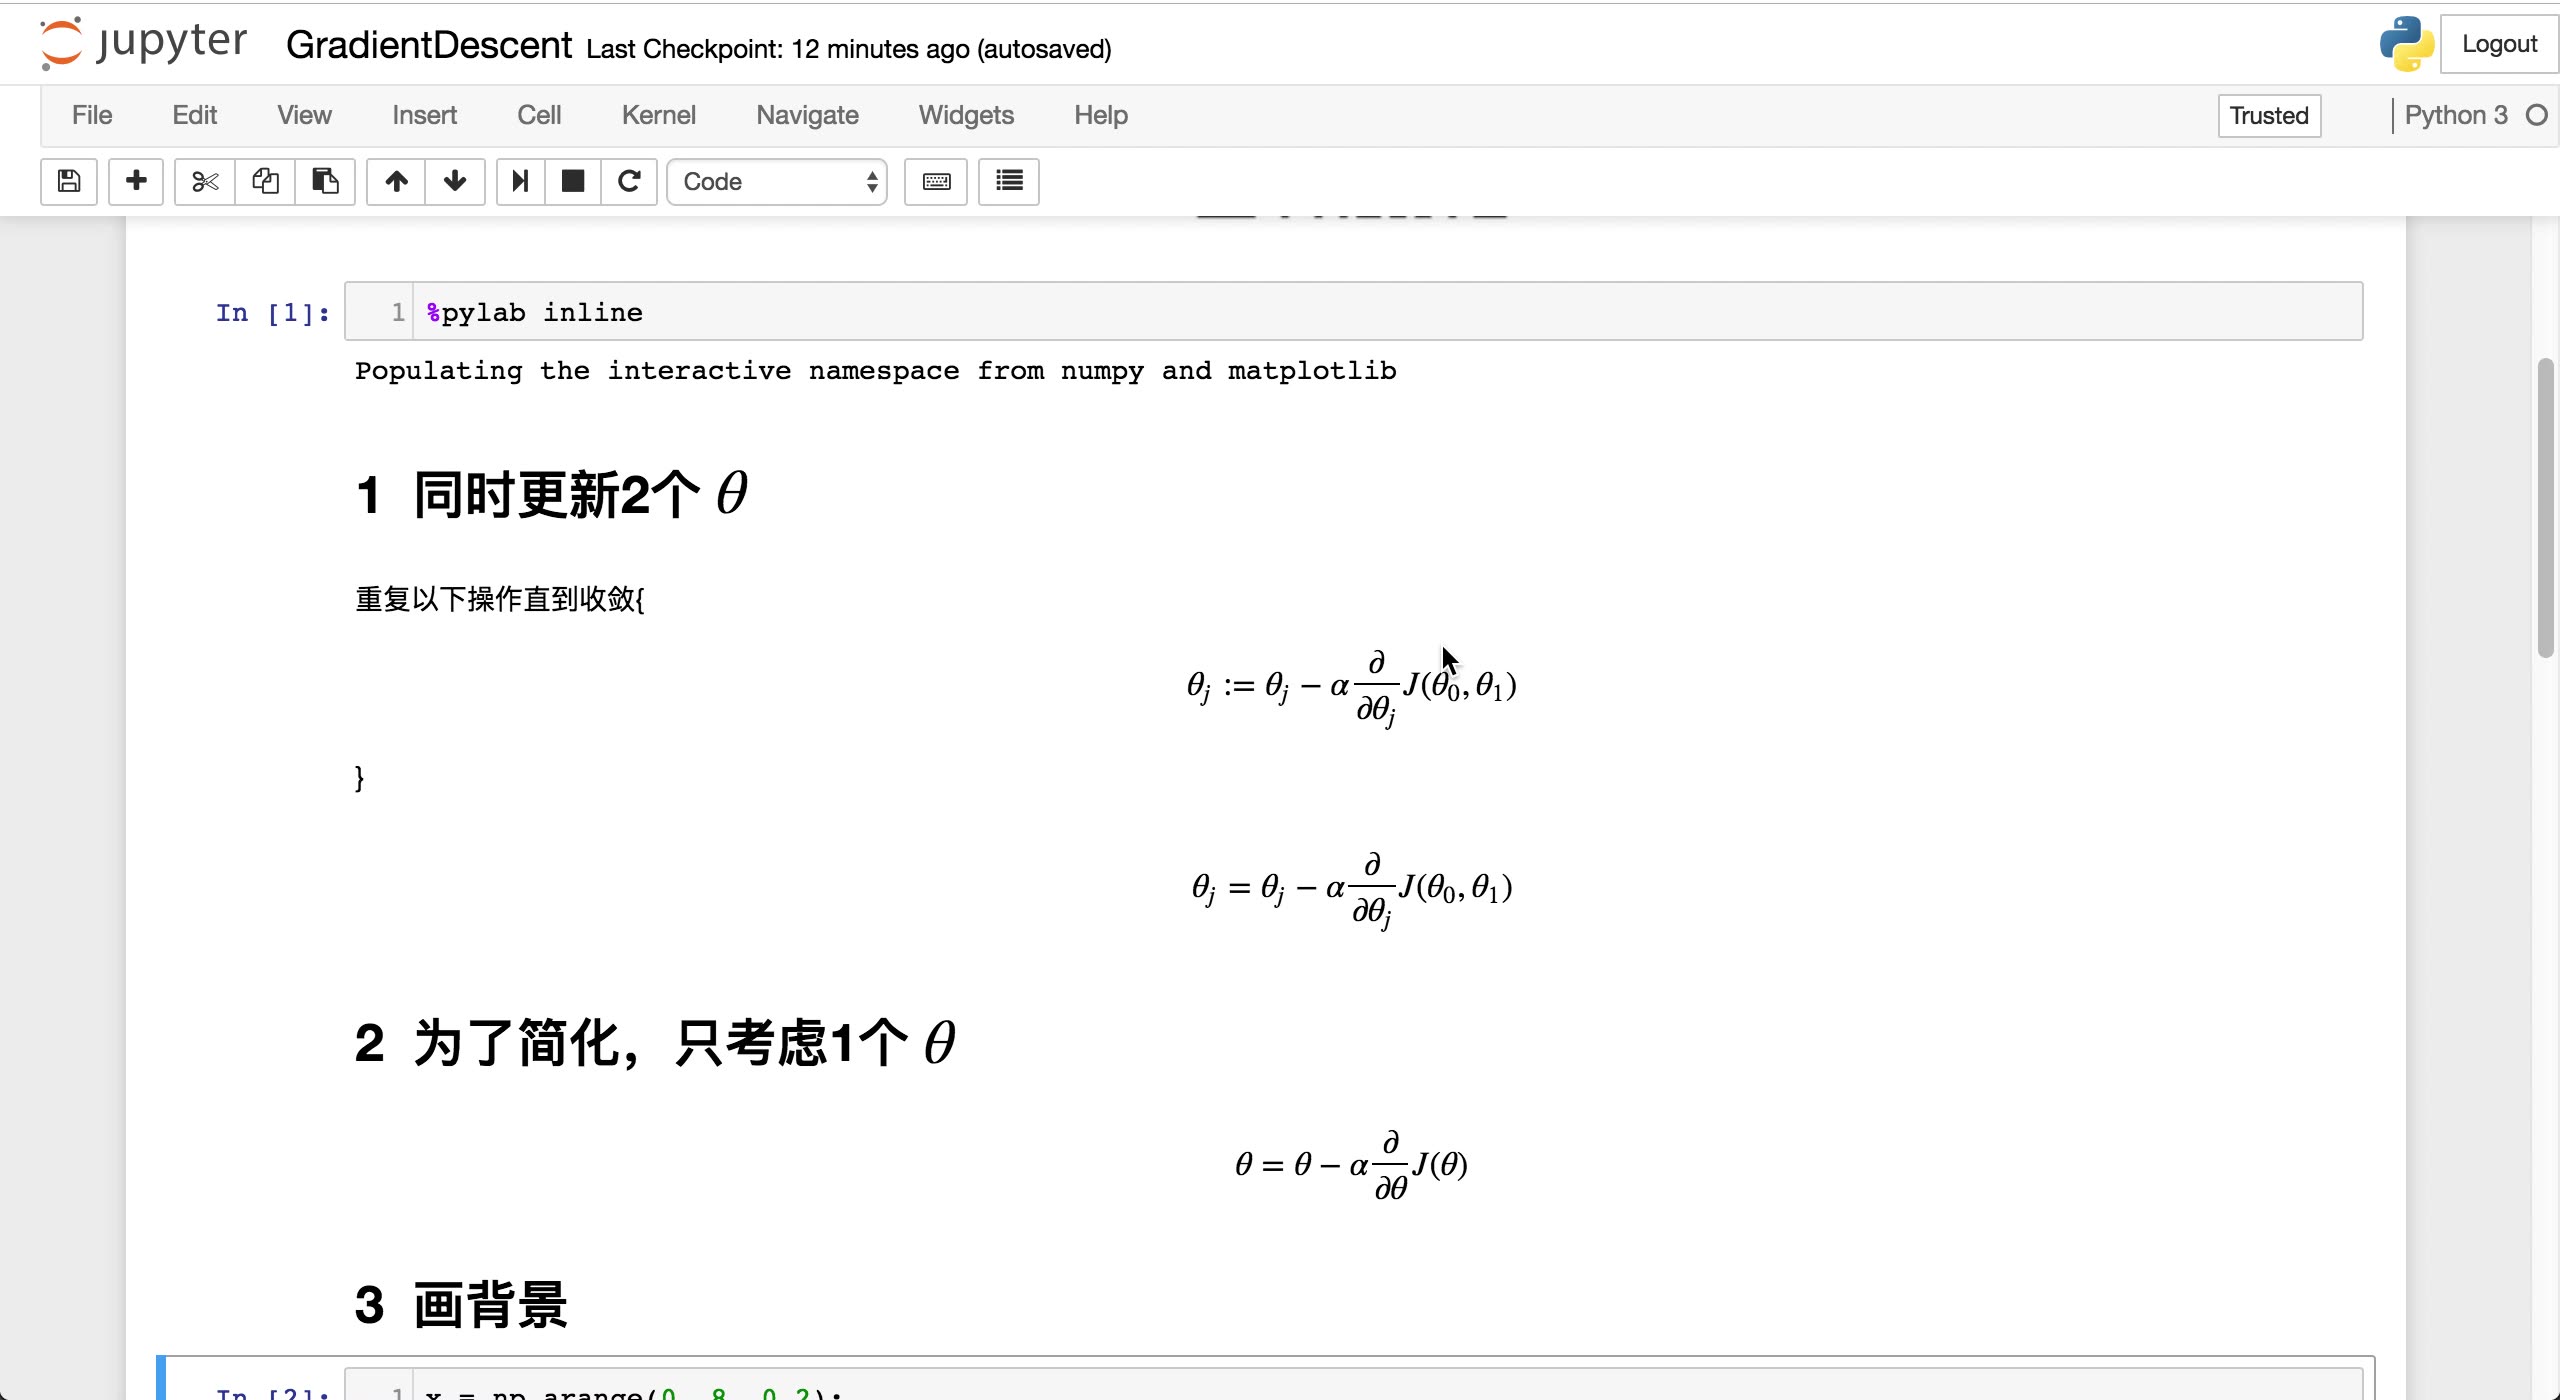
Task: Click heading 2 为了简化，只考虑1个 θ
Action: point(655,1043)
